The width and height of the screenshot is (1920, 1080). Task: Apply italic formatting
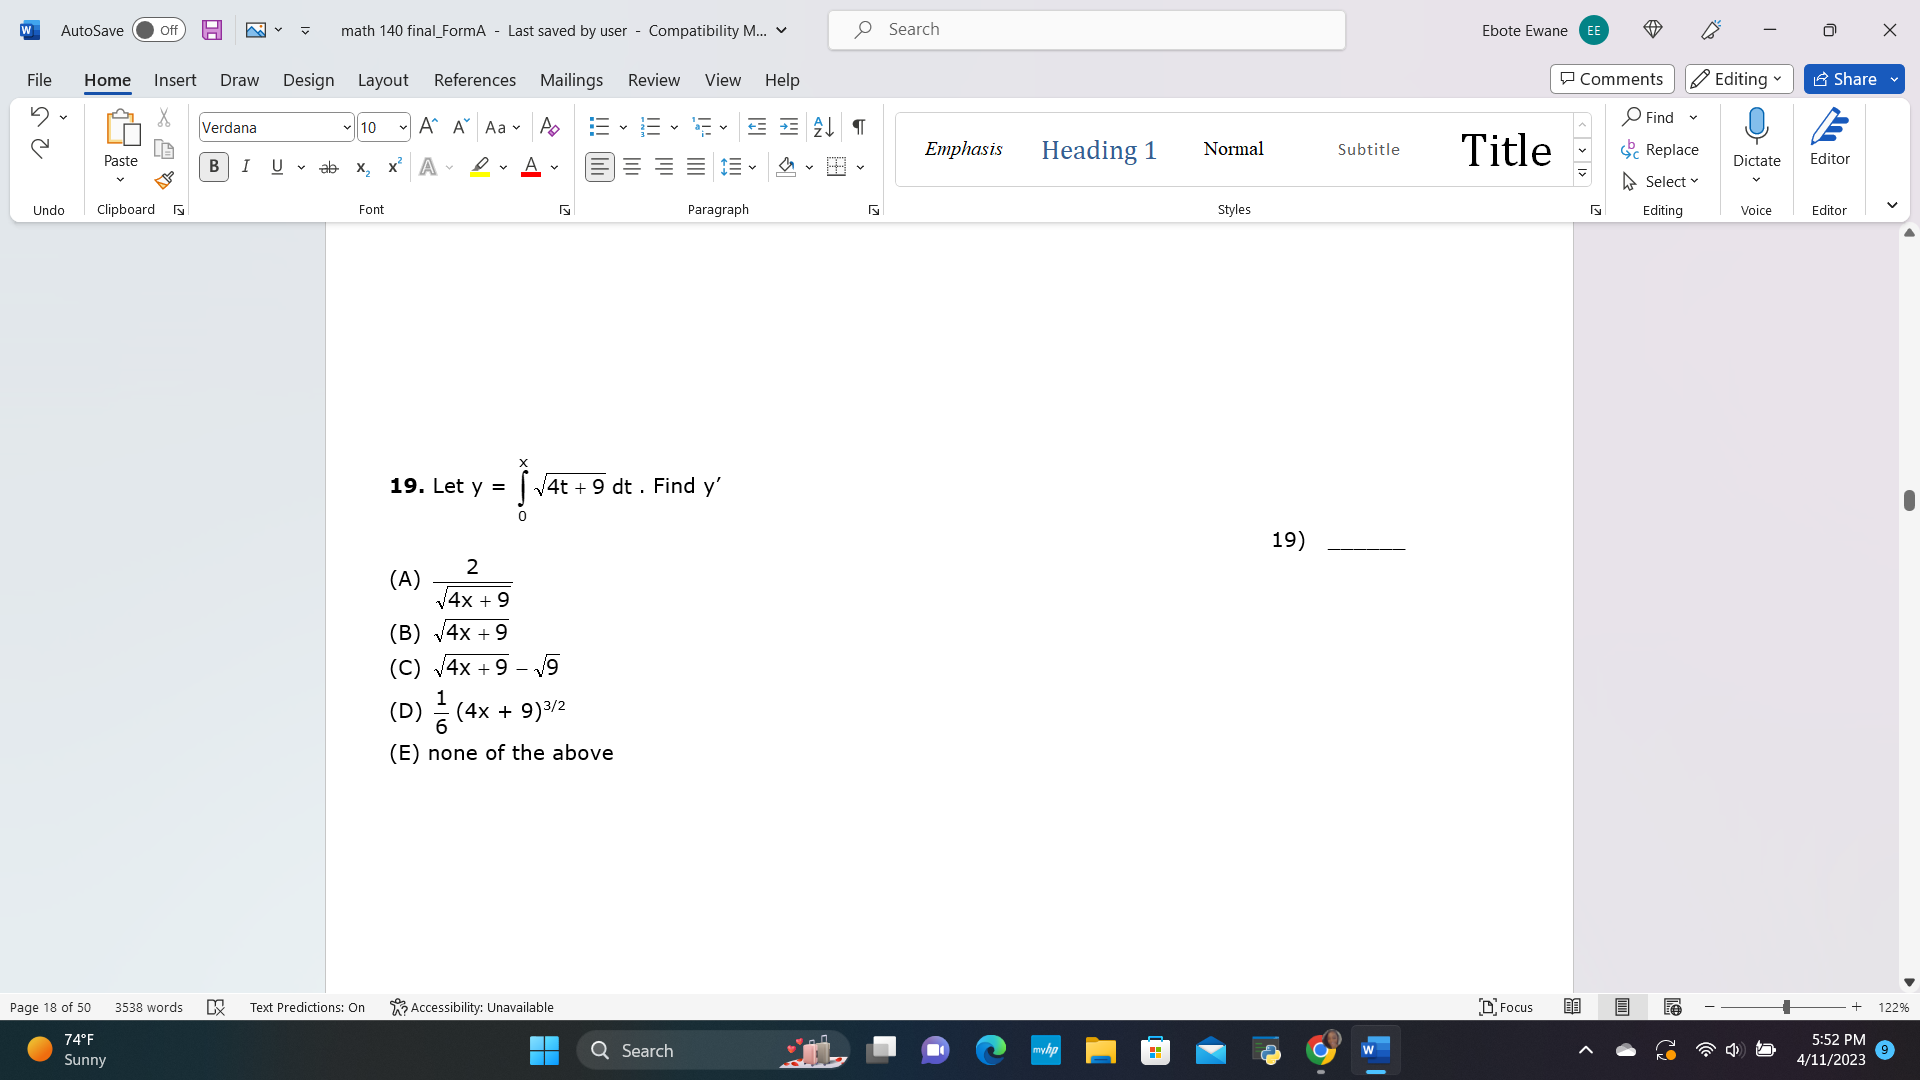coord(246,167)
